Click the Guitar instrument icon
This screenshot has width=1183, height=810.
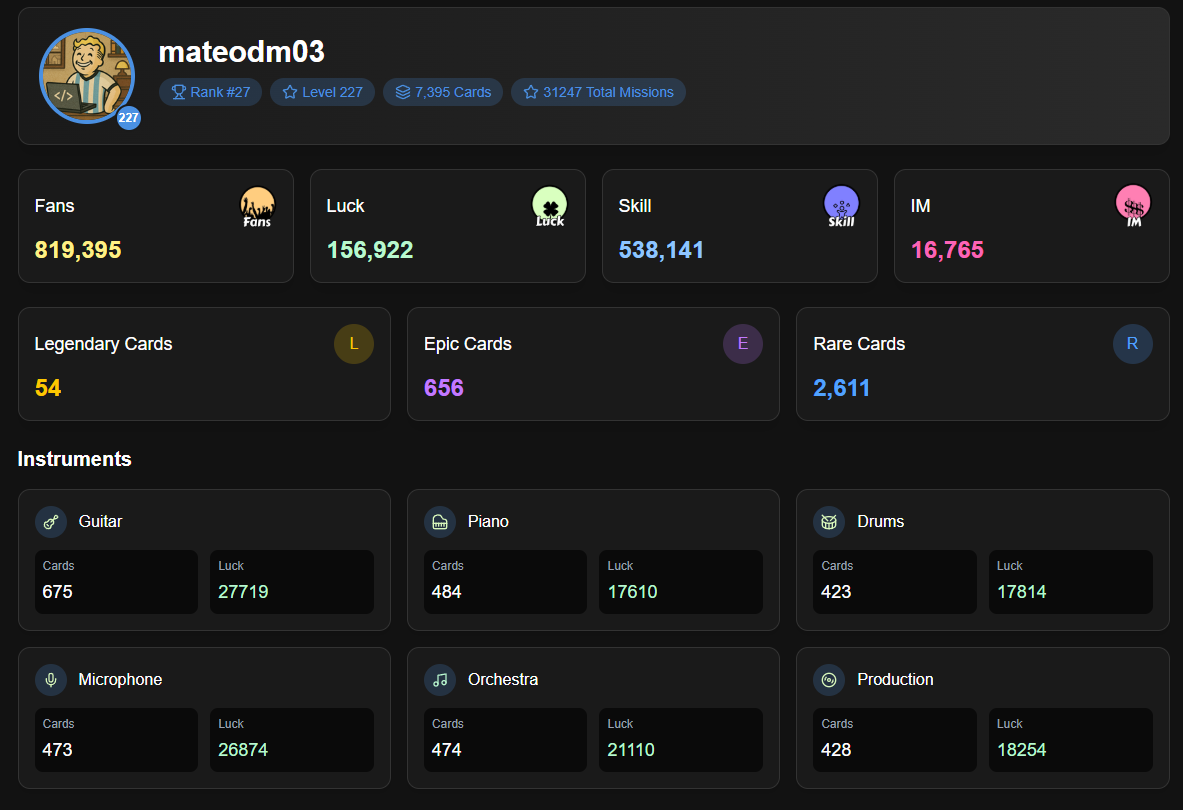(x=51, y=522)
